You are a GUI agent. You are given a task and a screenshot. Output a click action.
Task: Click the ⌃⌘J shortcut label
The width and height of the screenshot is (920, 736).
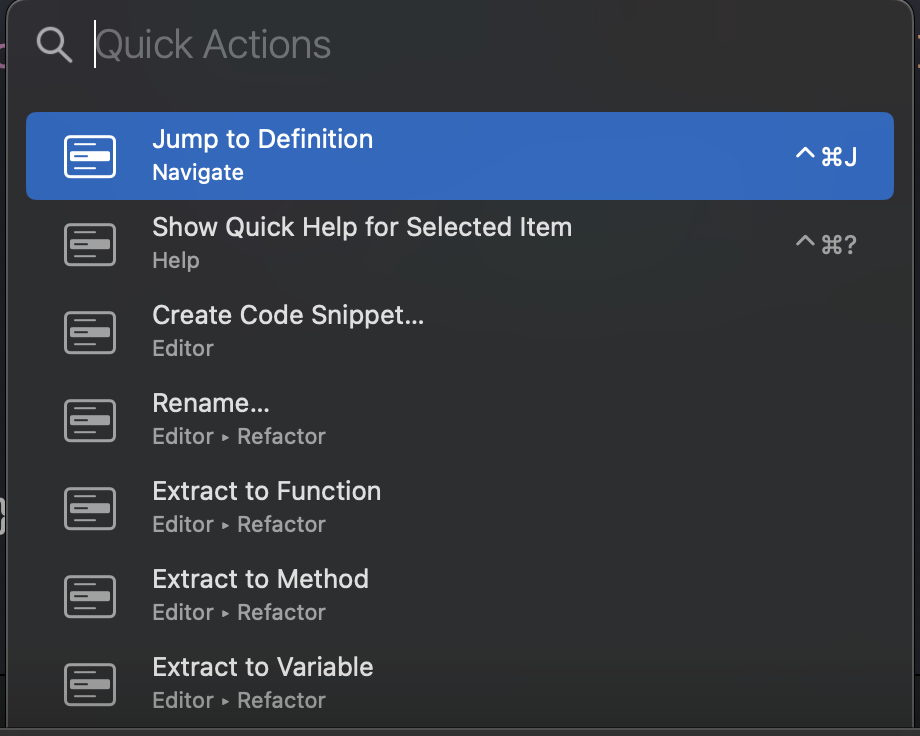[826, 156]
